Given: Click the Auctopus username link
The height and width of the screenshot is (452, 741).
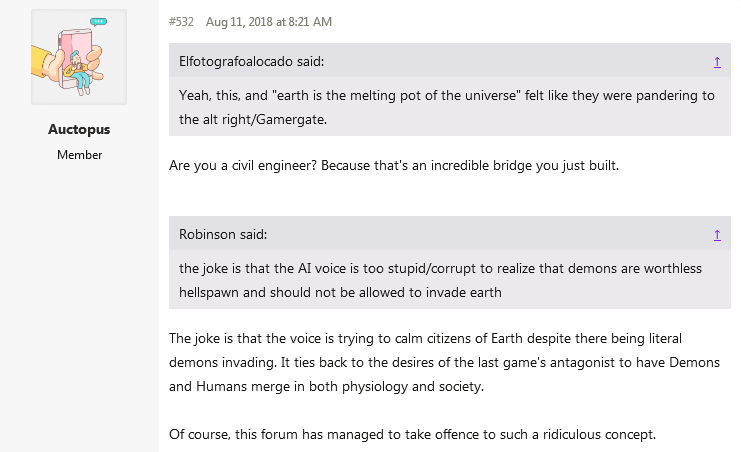Looking at the screenshot, I should click(79, 129).
